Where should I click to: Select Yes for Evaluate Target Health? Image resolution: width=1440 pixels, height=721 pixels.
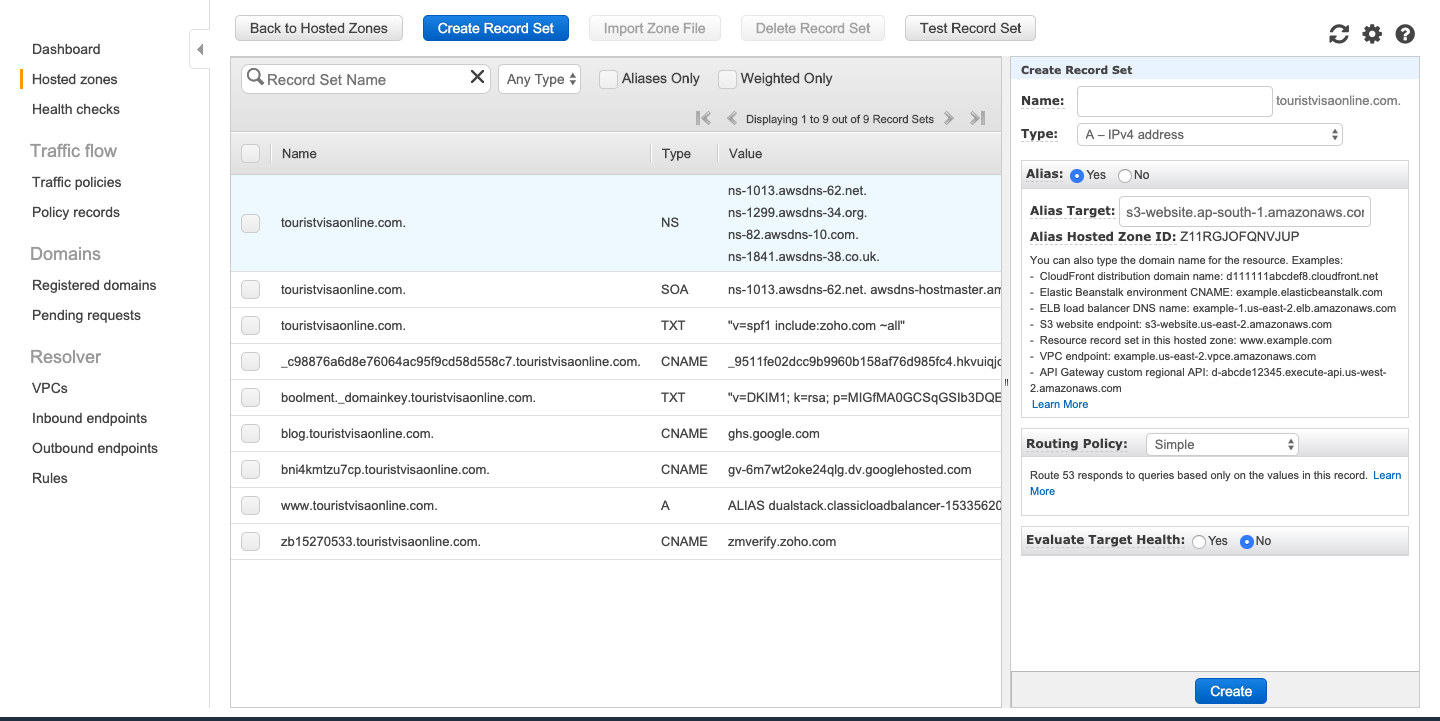[x=1198, y=541]
